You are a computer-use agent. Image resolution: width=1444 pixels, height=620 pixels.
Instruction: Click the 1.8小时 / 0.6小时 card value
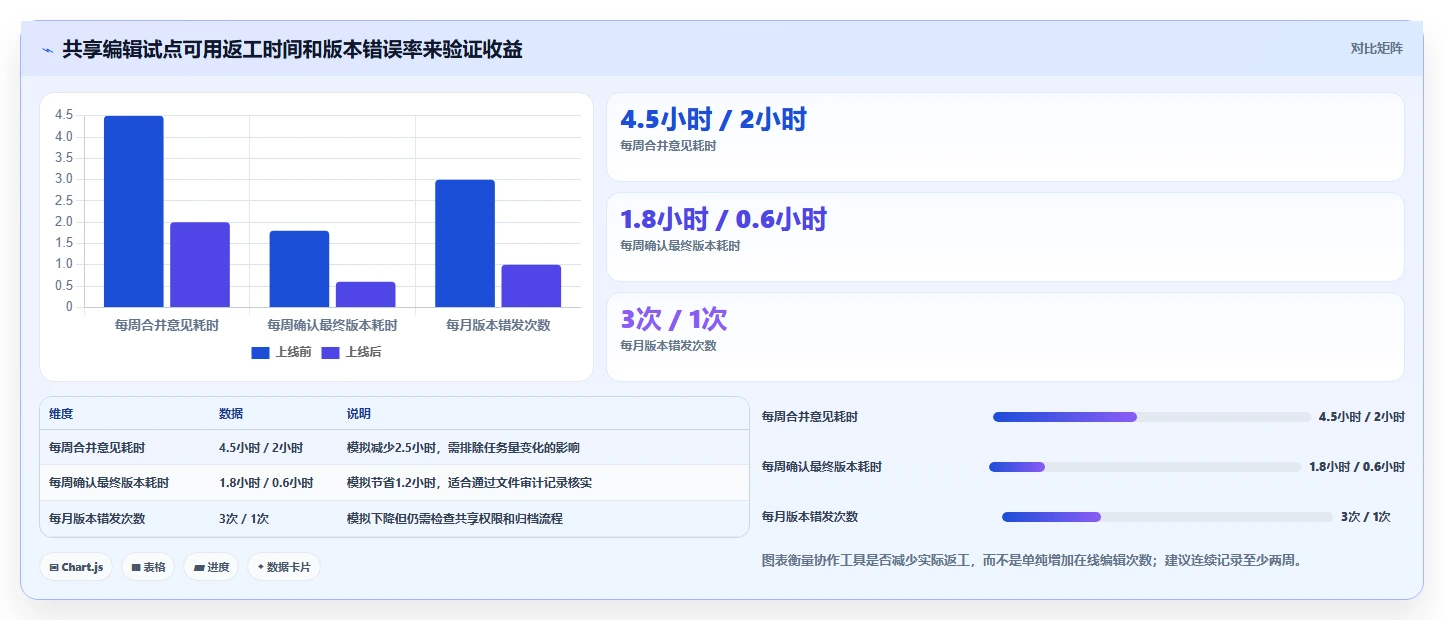[724, 220]
